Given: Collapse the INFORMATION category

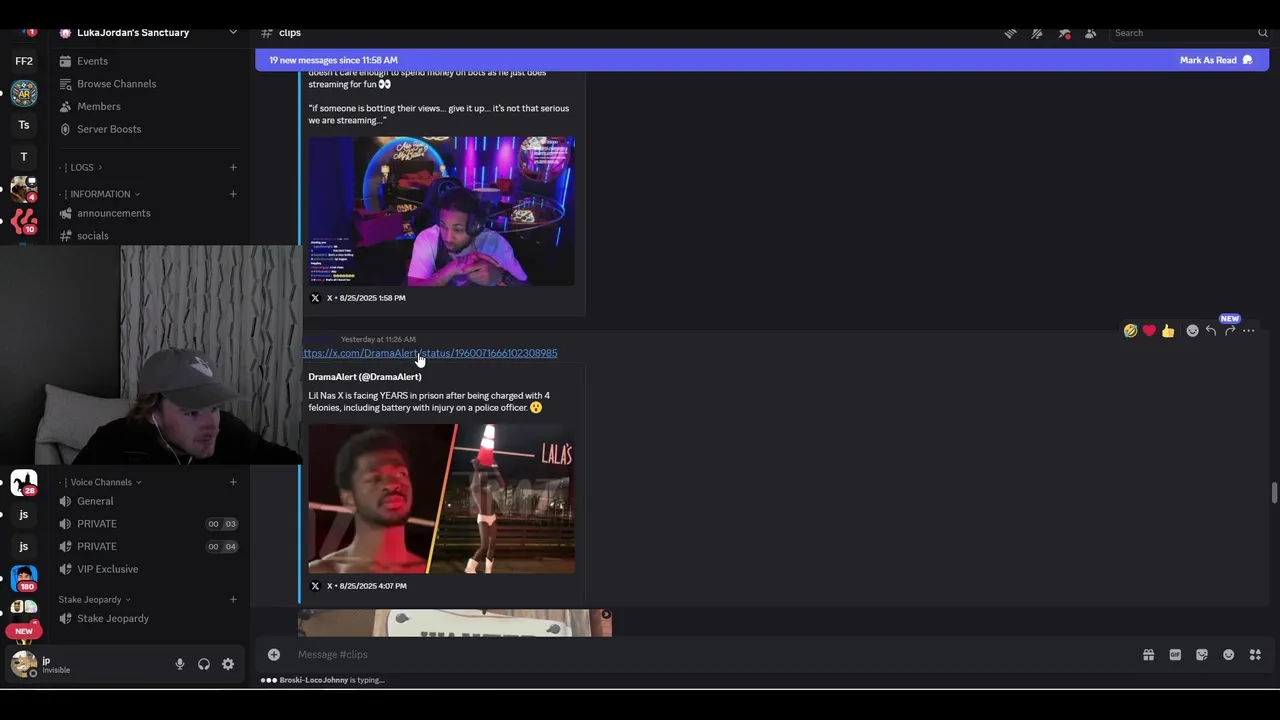Looking at the screenshot, I should [x=100, y=194].
